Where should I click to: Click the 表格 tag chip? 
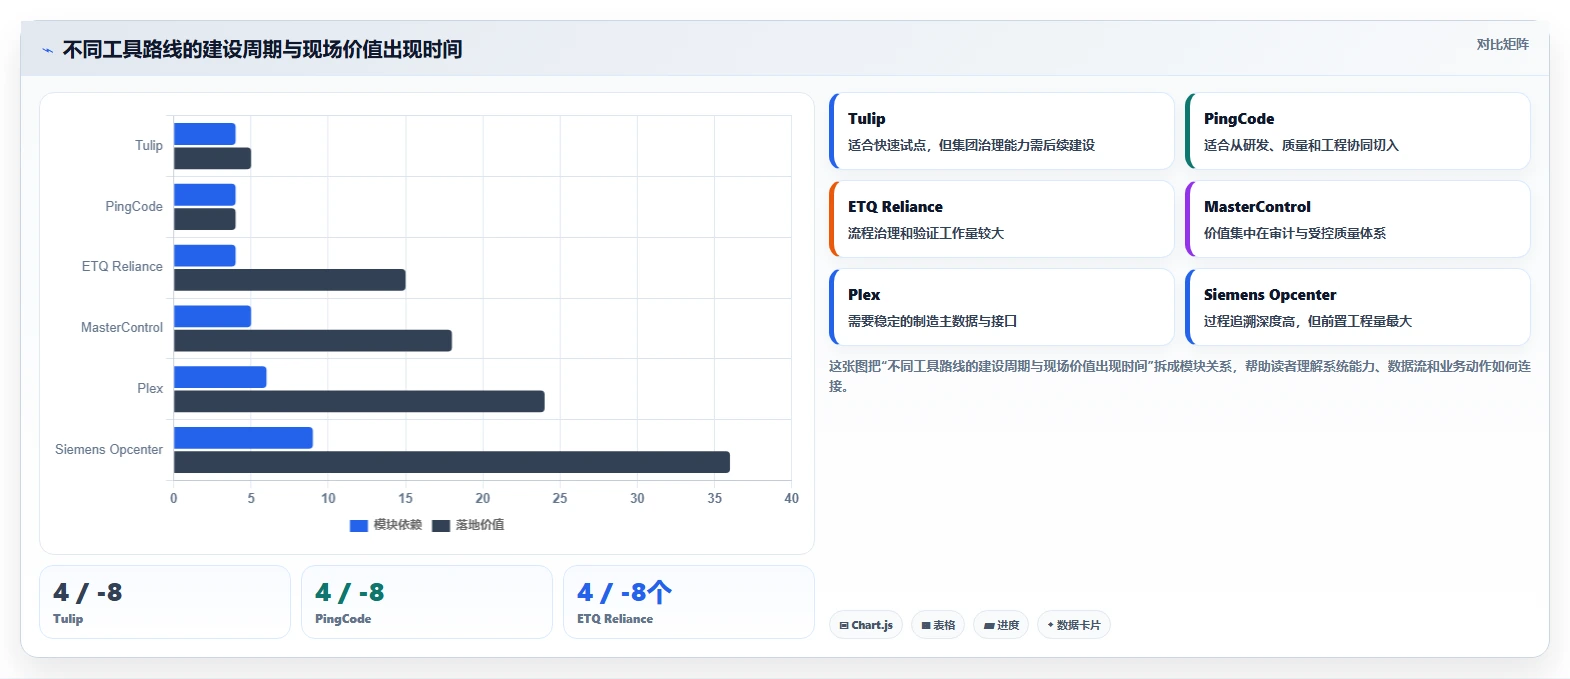coord(938,625)
